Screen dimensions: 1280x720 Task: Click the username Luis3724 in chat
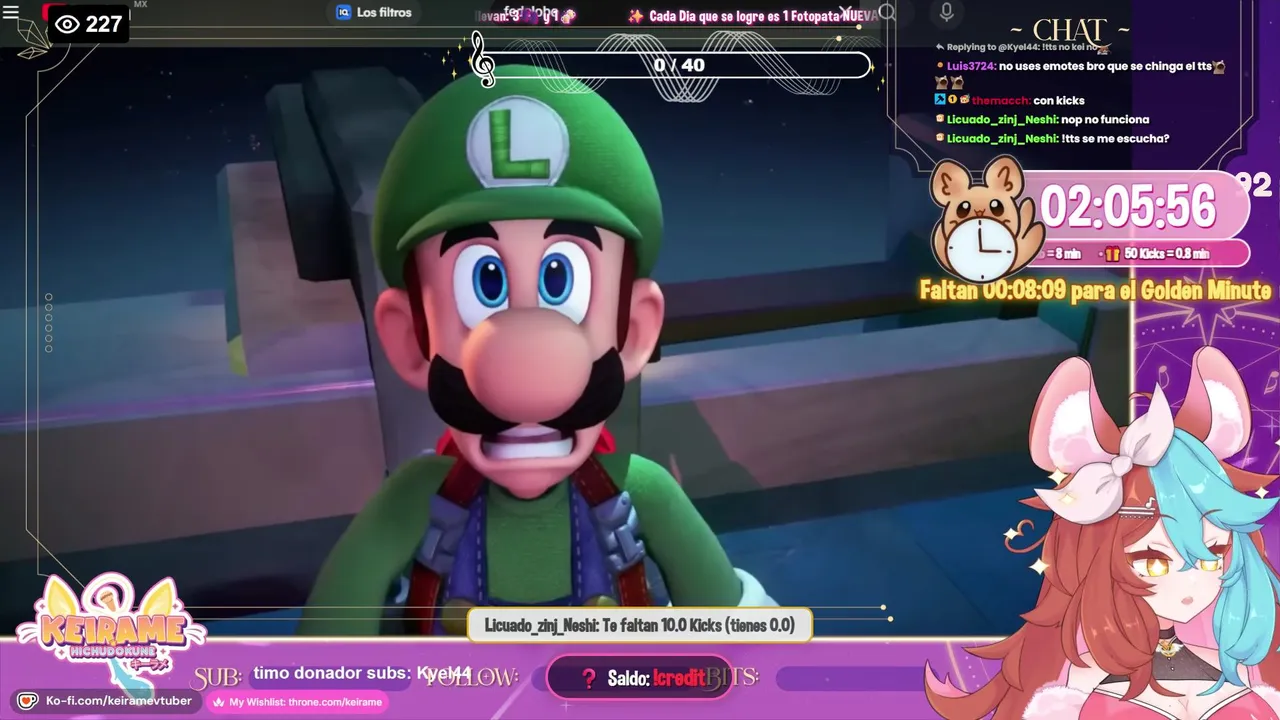(x=972, y=66)
